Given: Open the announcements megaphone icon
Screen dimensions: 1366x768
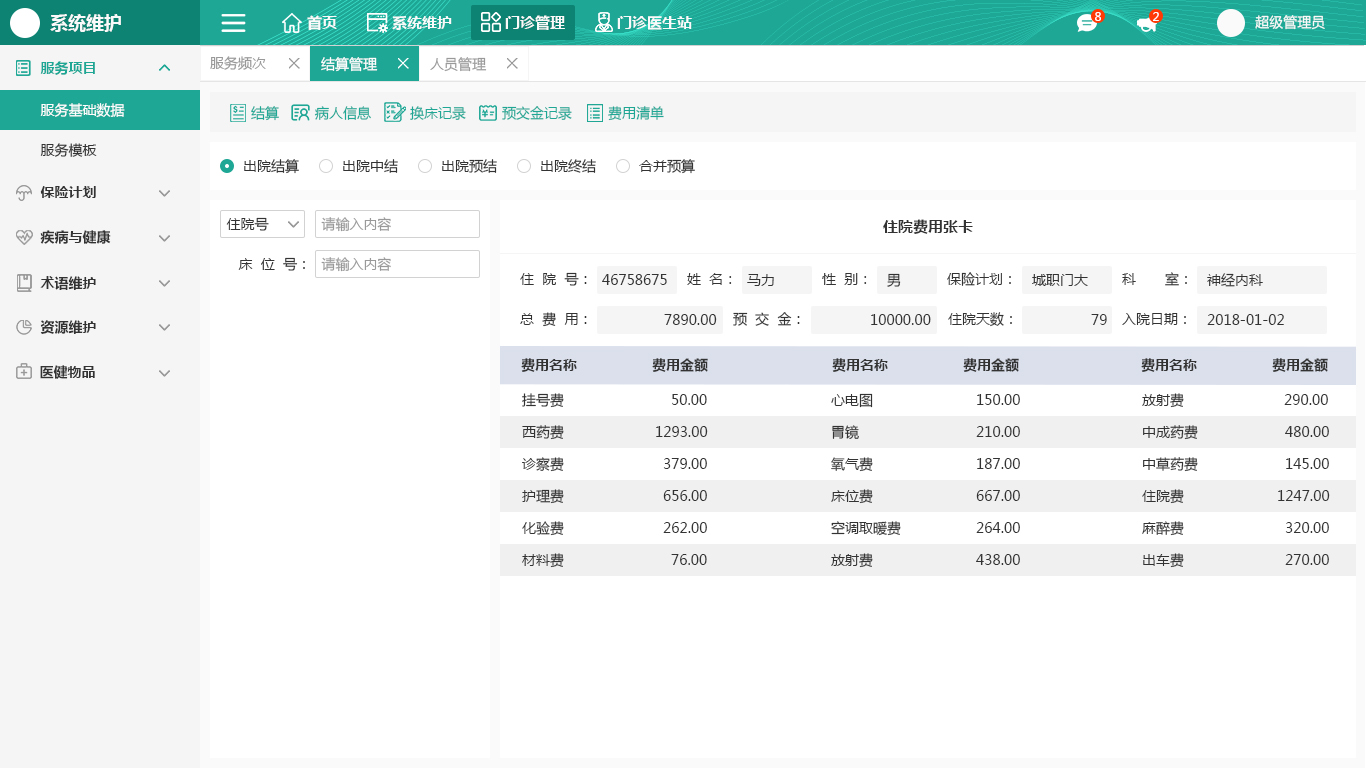Looking at the screenshot, I should coord(1146,23).
